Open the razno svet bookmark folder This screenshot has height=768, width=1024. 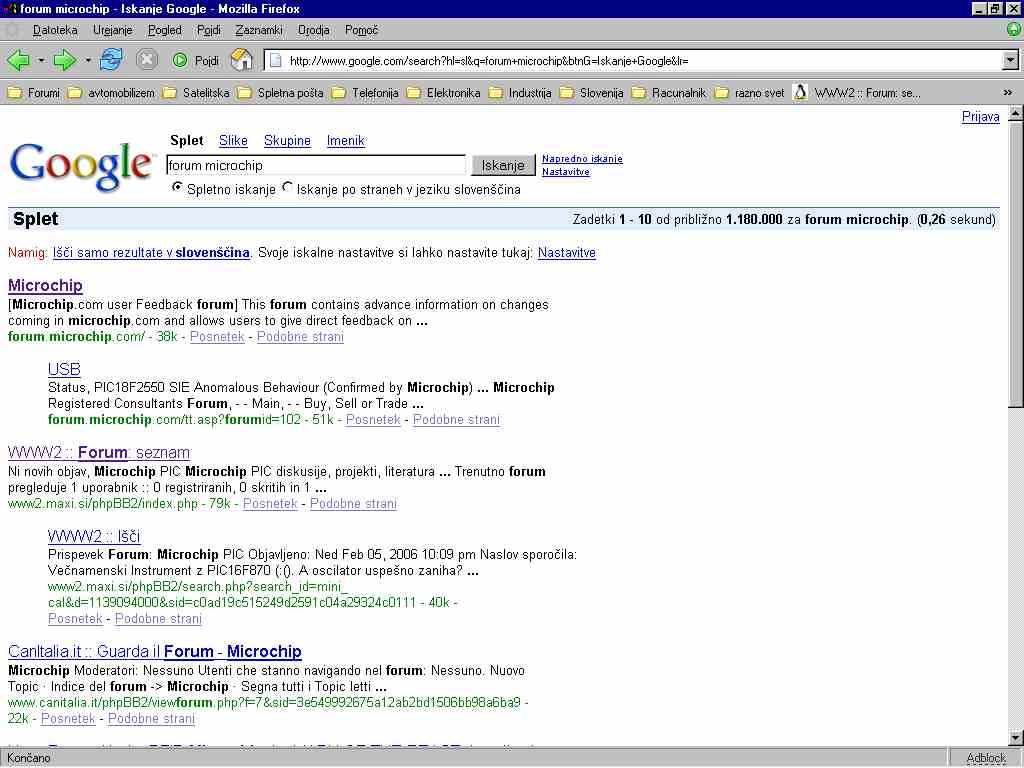pyautogui.click(x=749, y=93)
